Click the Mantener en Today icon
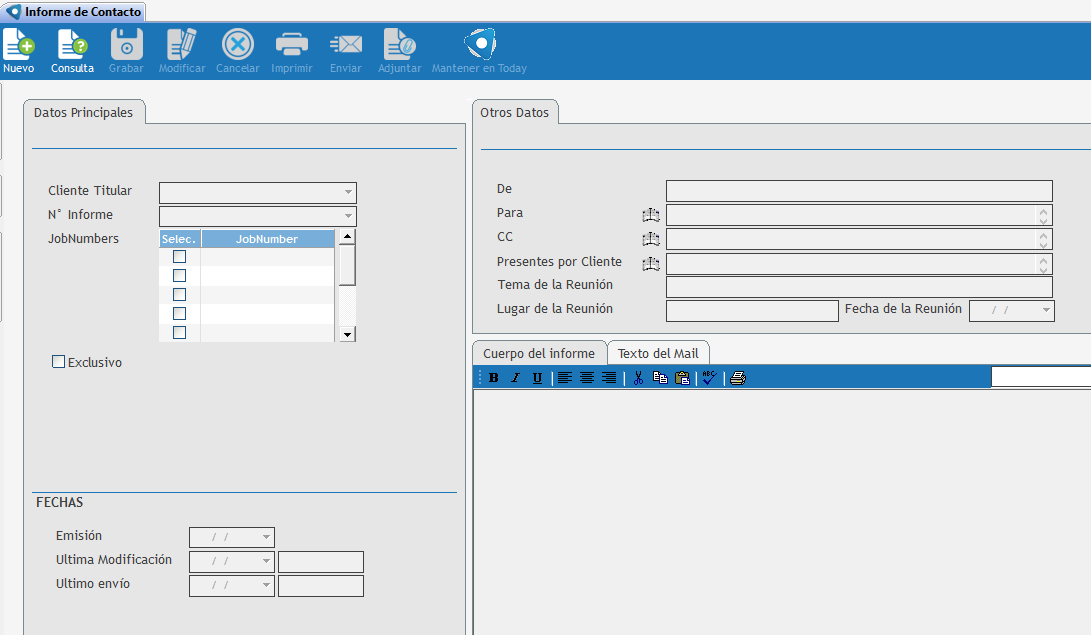Viewport: 1091px width, 635px height. tap(479, 45)
